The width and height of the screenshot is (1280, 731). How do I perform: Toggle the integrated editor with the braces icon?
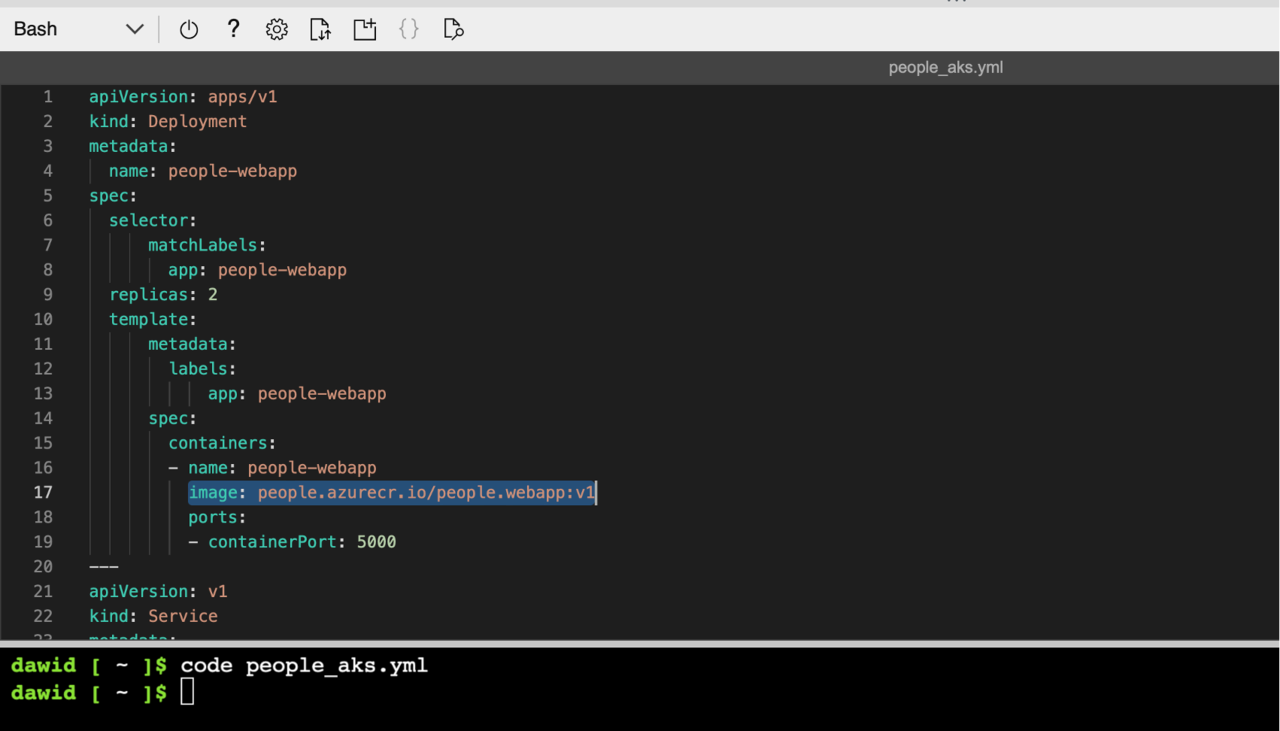(x=408, y=29)
